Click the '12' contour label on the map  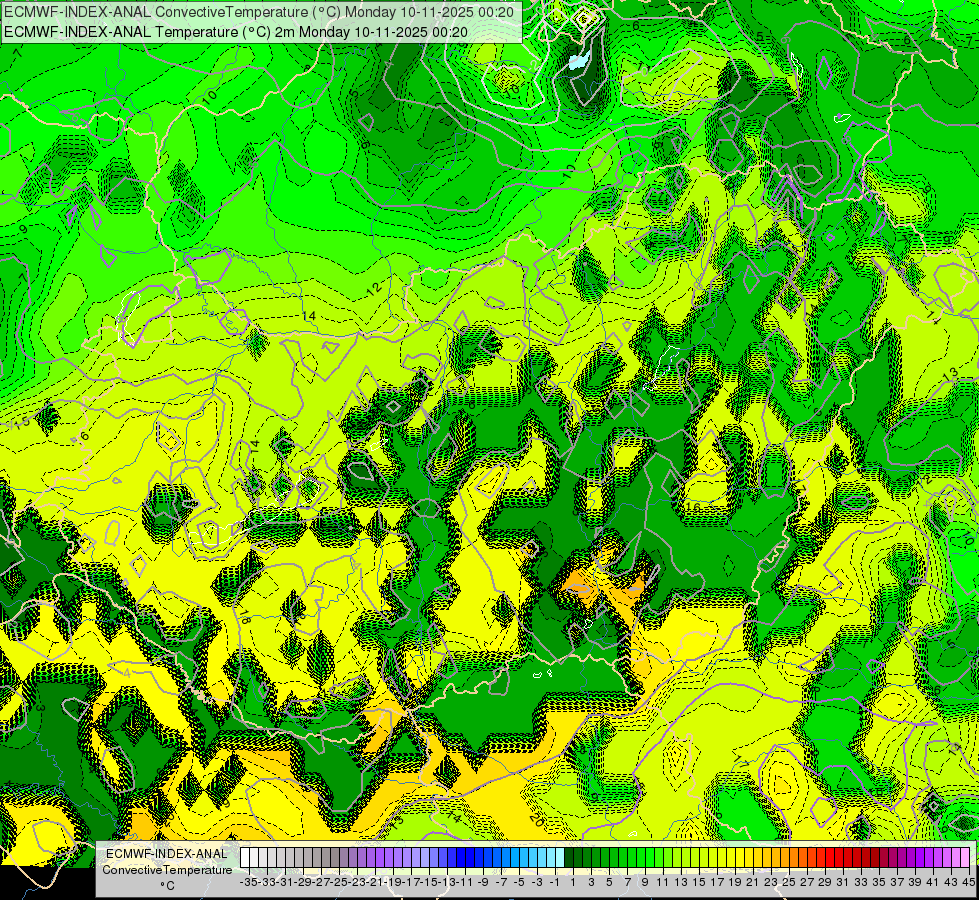point(373,289)
